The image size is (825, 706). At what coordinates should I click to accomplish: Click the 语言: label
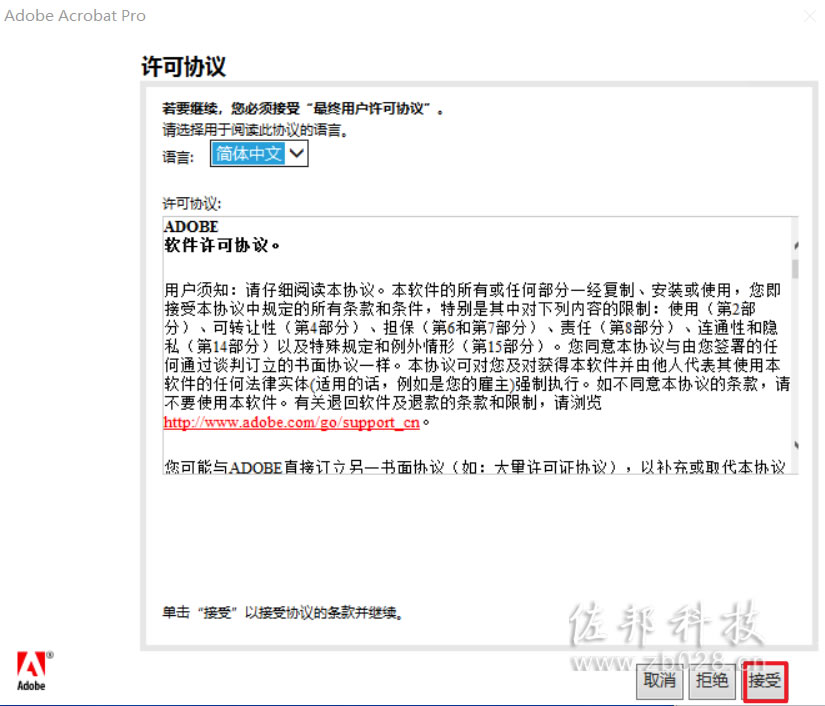pos(178,157)
